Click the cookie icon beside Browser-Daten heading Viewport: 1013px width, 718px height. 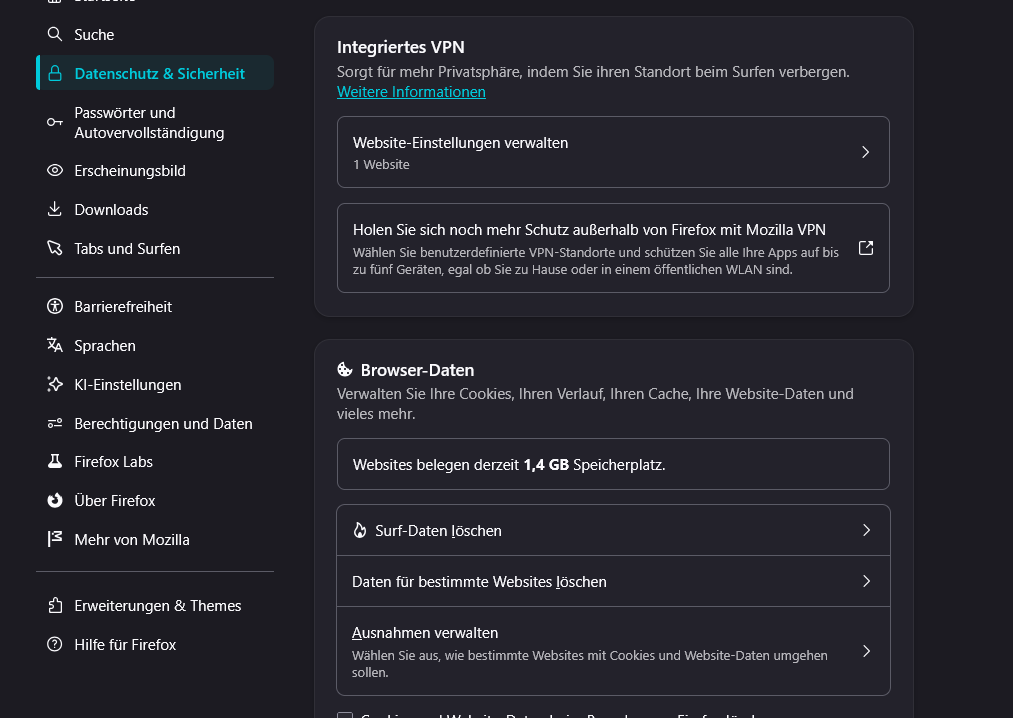tap(345, 370)
